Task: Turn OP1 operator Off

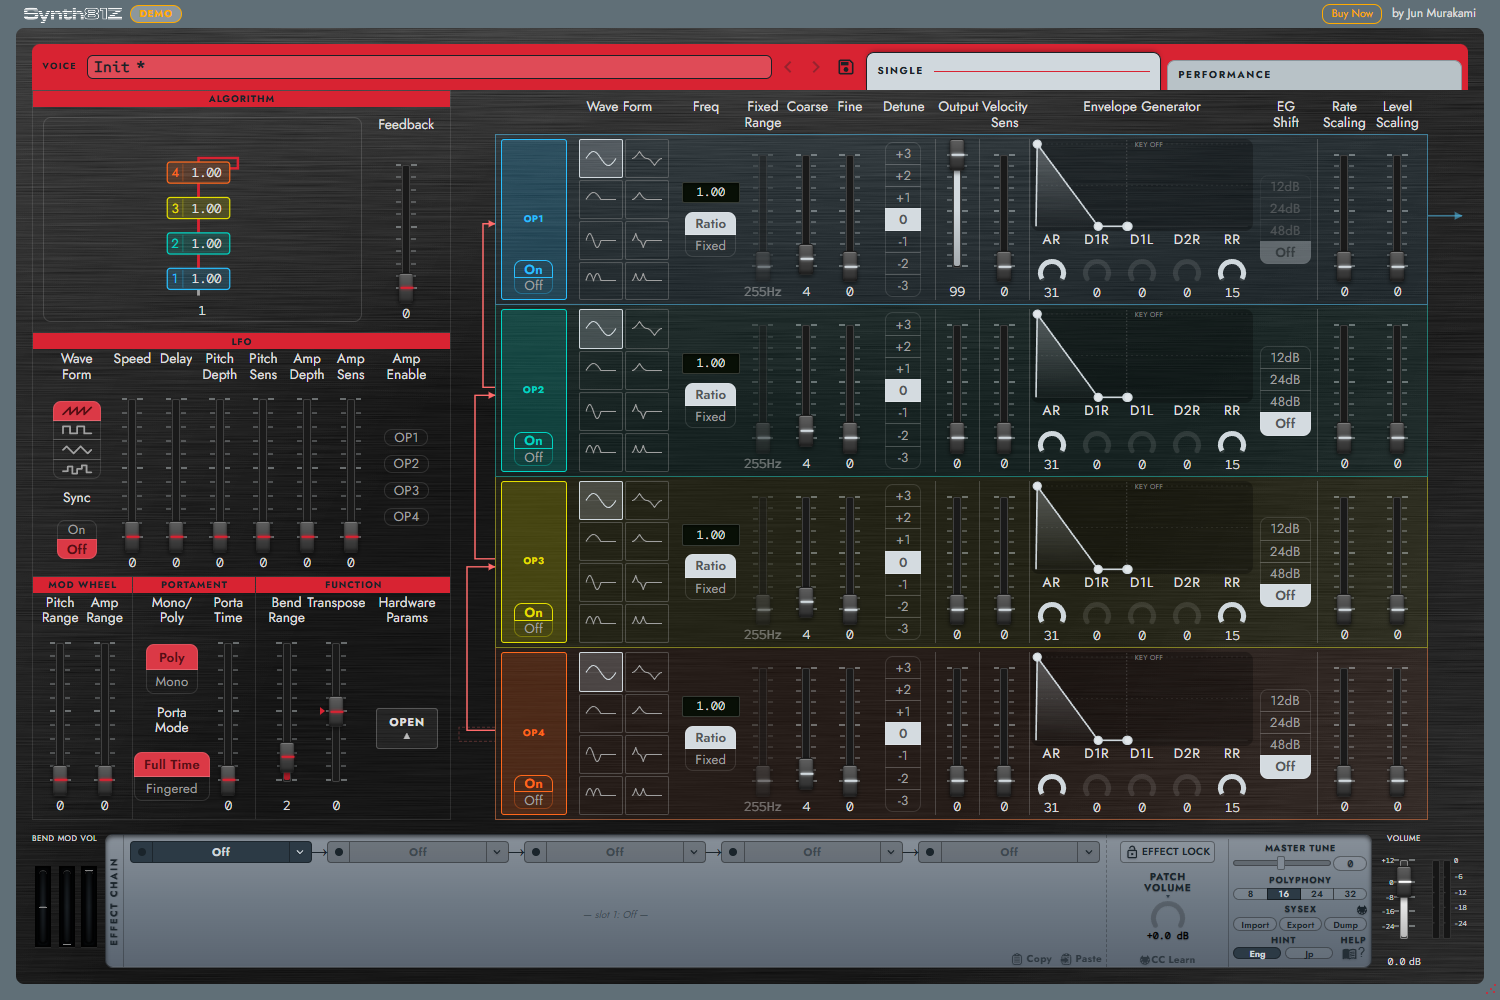Action: [534, 286]
